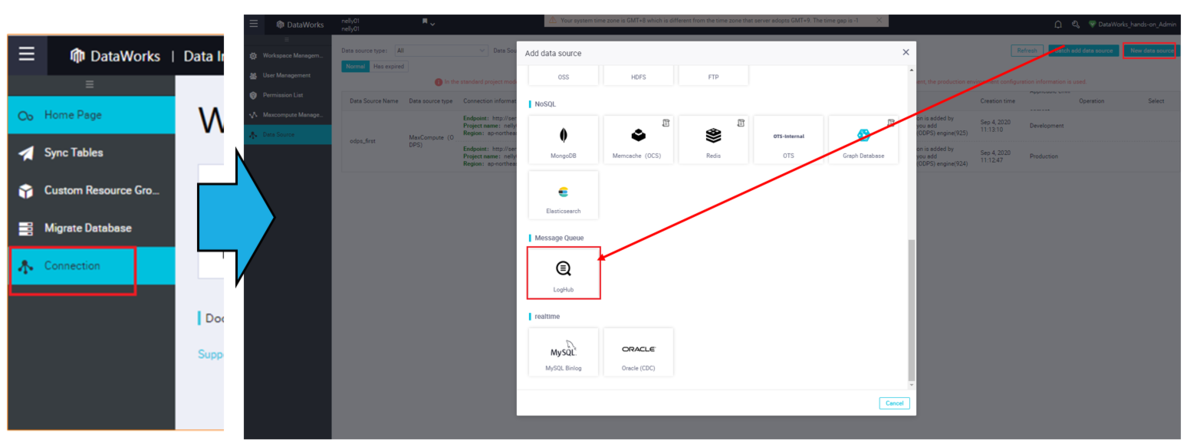1200x447 pixels.
Task: Select the MySQL Binlog realtime source
Action: (x=564, y=352)
